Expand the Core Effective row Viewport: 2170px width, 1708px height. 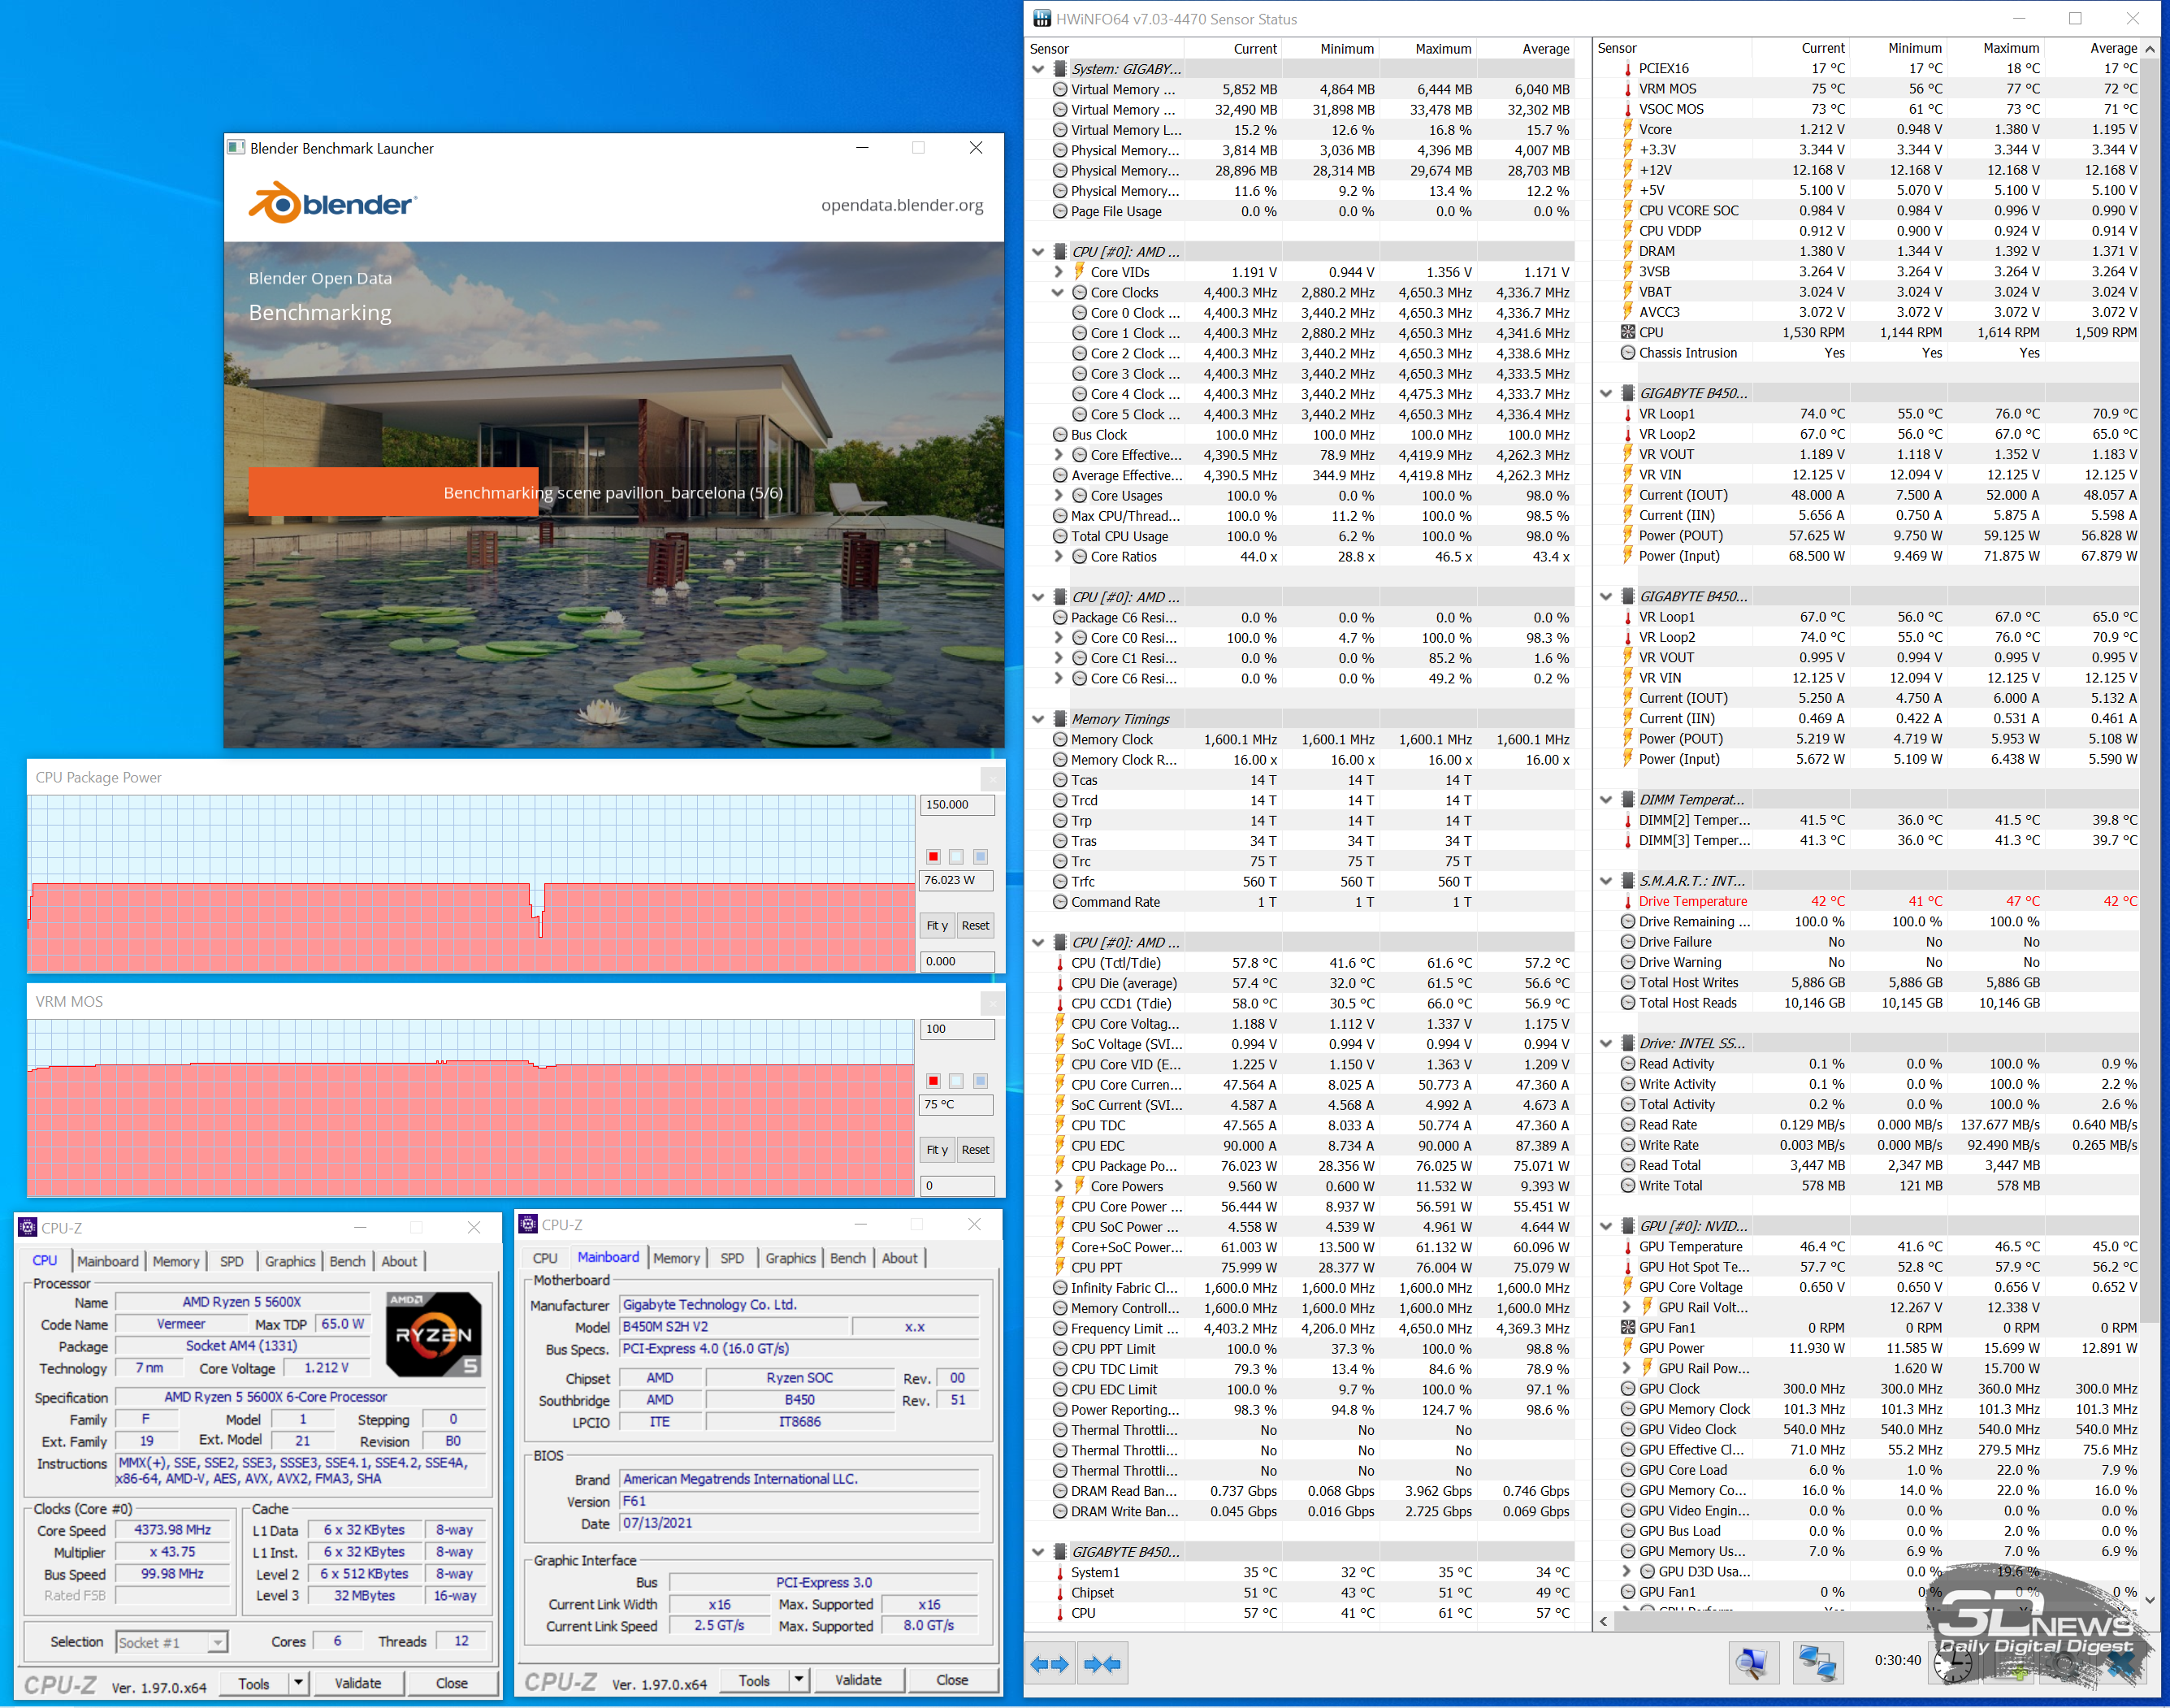coord(1058,455)
